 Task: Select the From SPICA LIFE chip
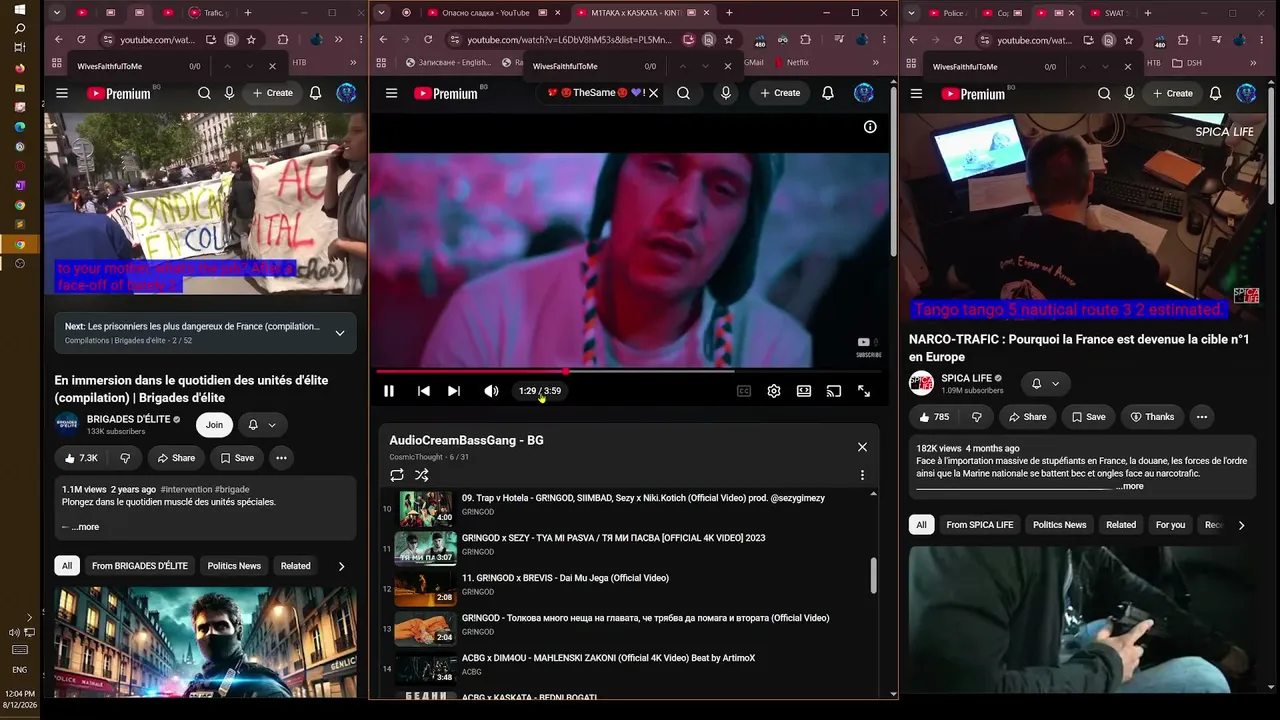(x=980, y=525)
